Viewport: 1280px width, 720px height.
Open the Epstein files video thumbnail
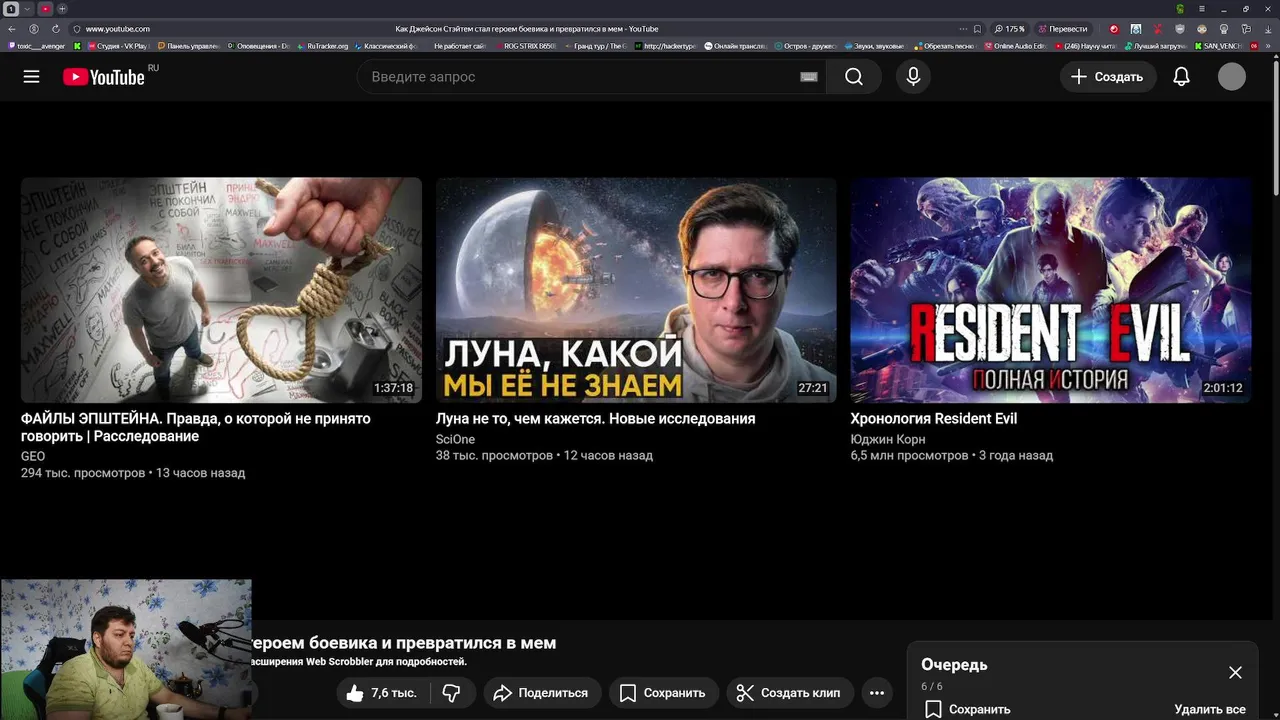point(221,290)
